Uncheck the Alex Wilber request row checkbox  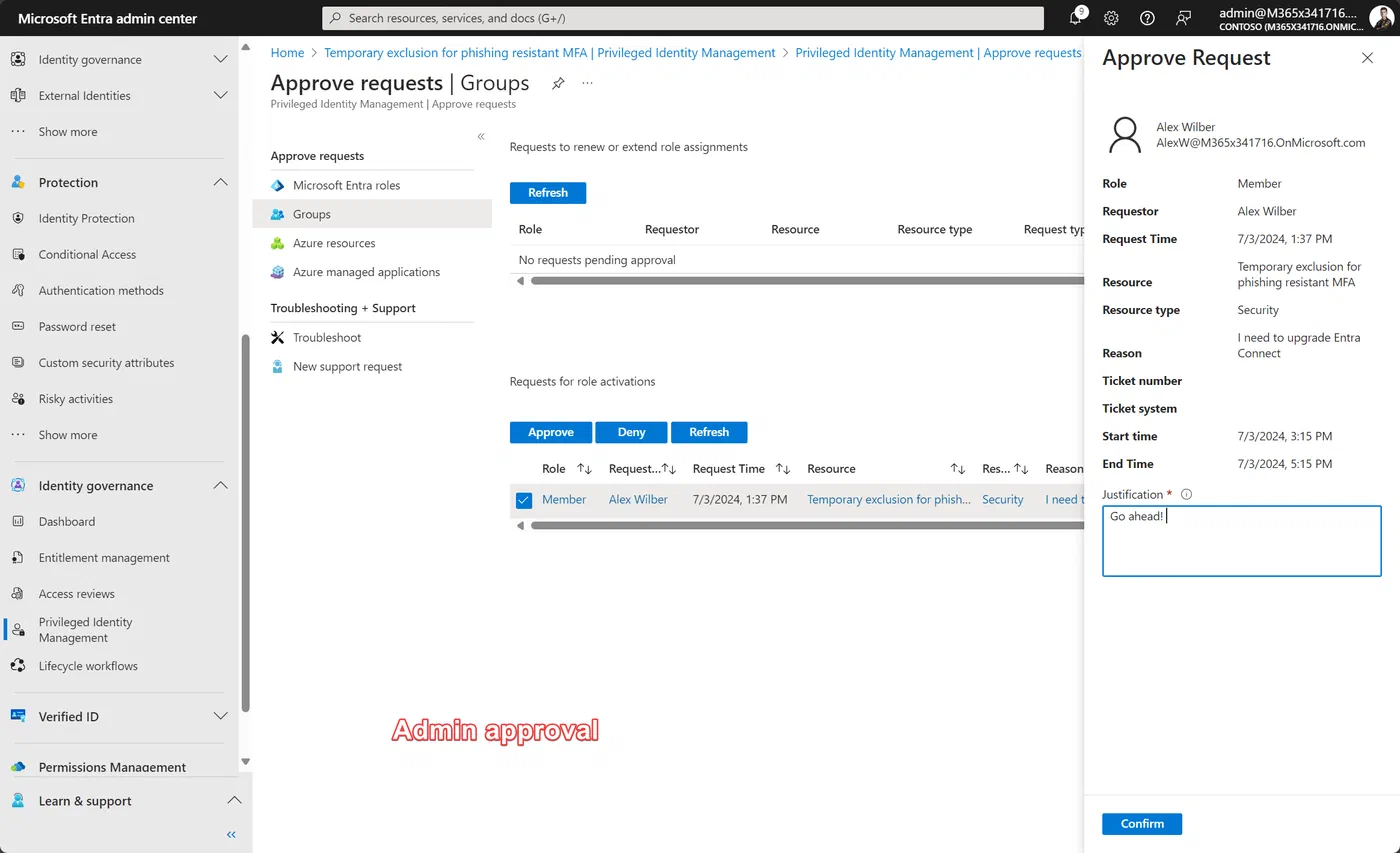tap(524, 500)
